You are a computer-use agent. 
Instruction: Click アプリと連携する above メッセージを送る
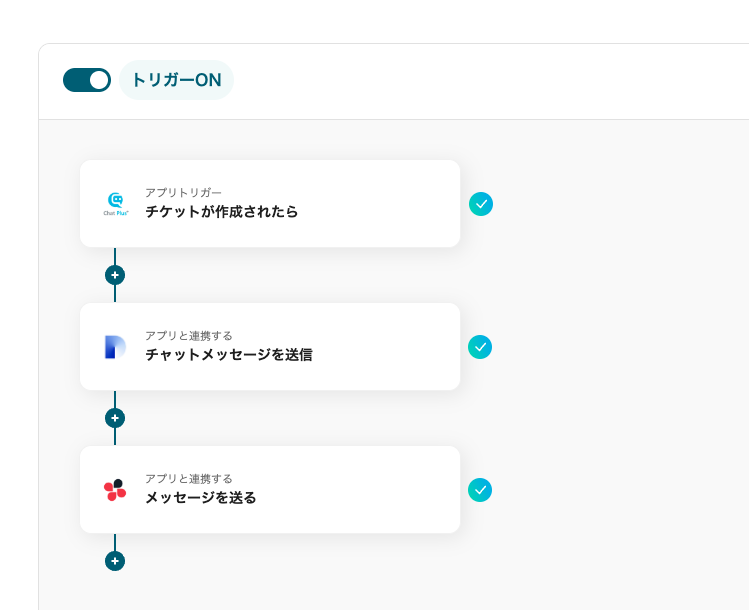coord(189,479)
